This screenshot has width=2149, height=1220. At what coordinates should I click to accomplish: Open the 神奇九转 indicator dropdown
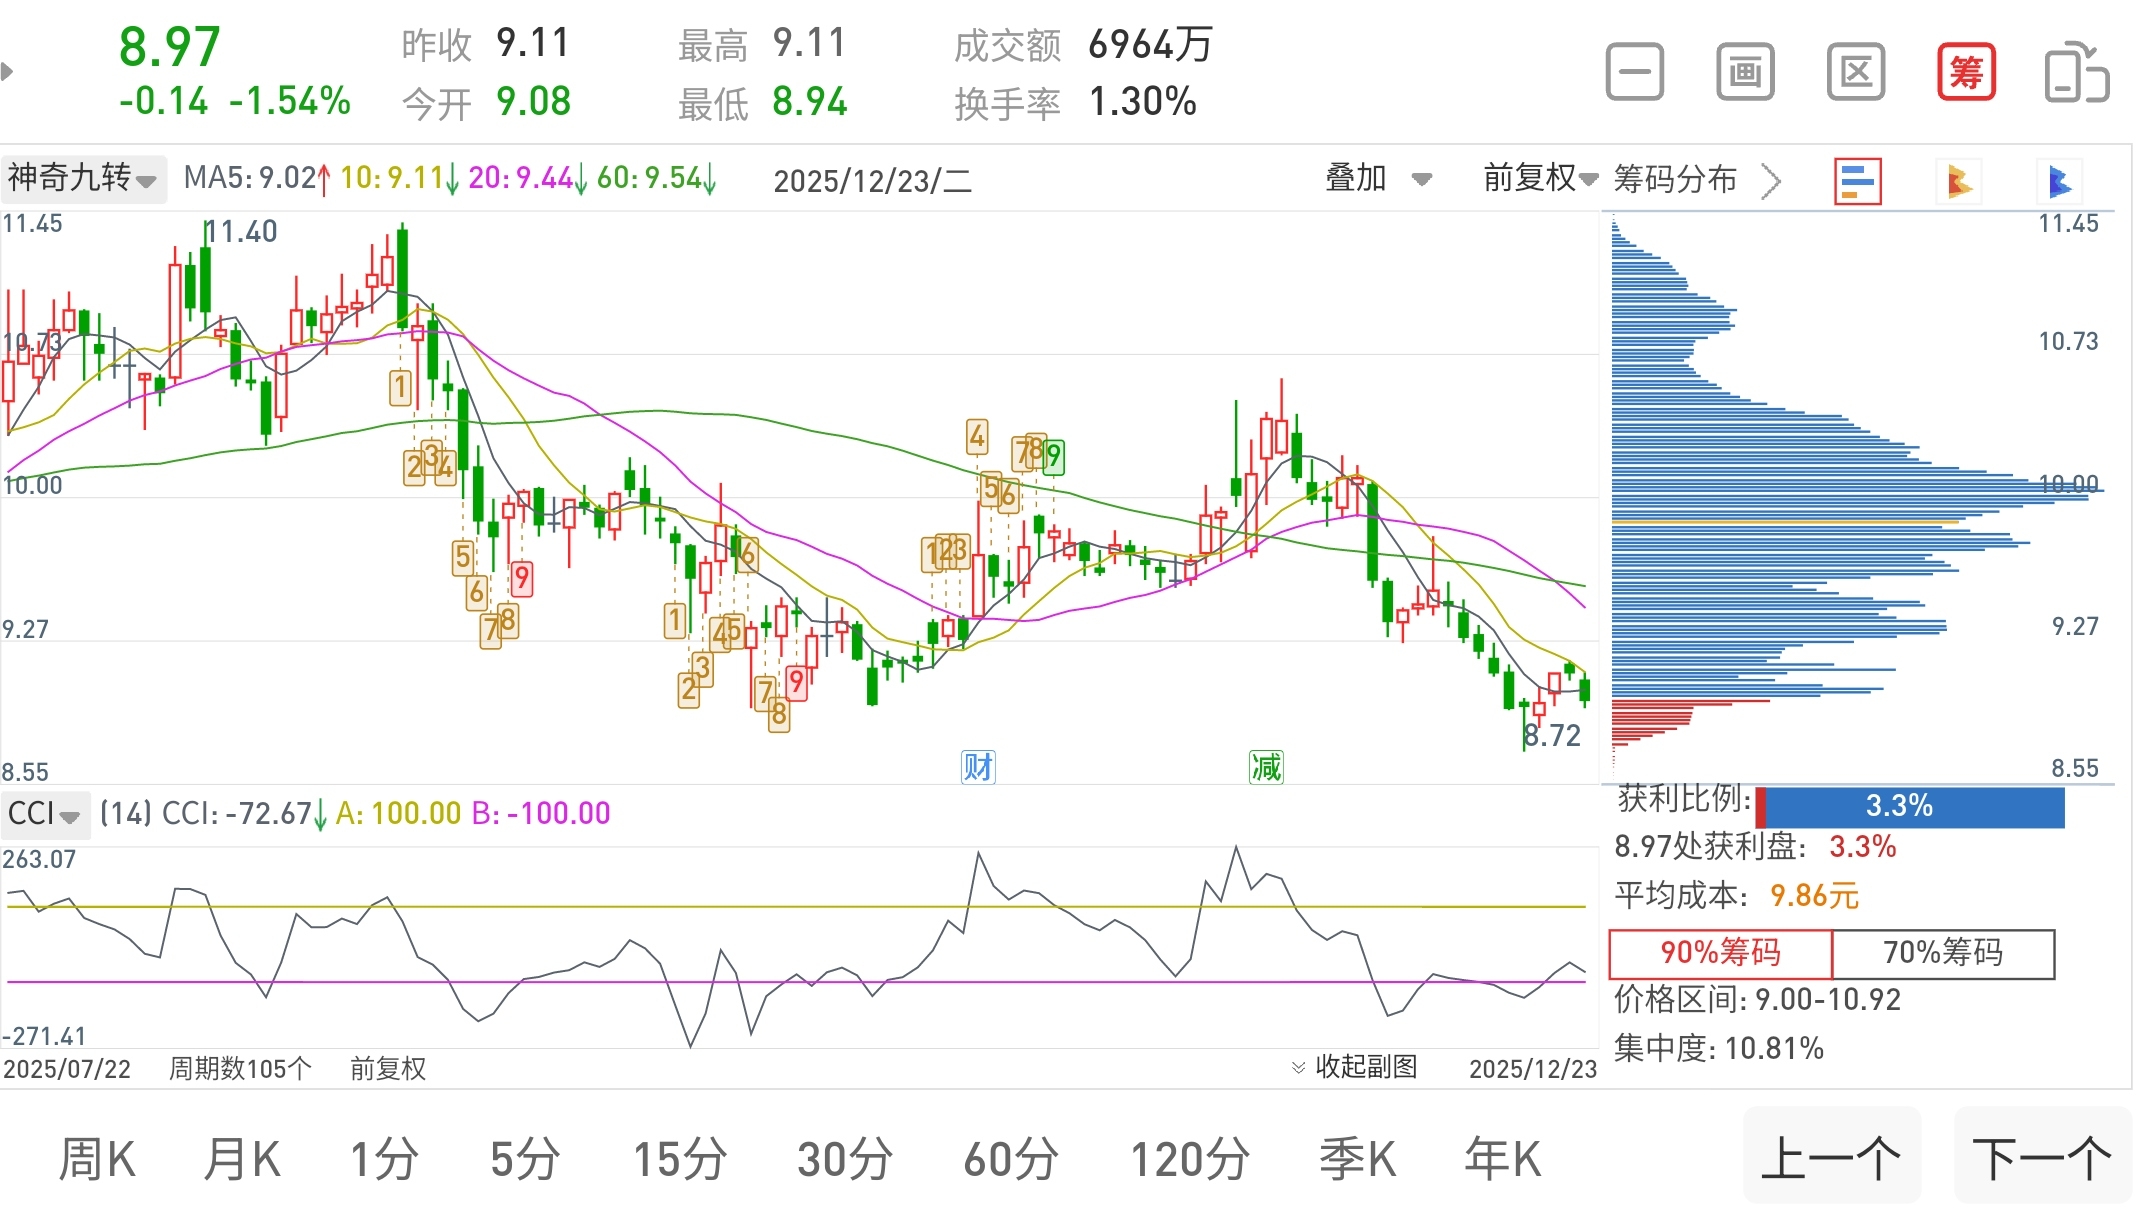[x=82, y=179]
